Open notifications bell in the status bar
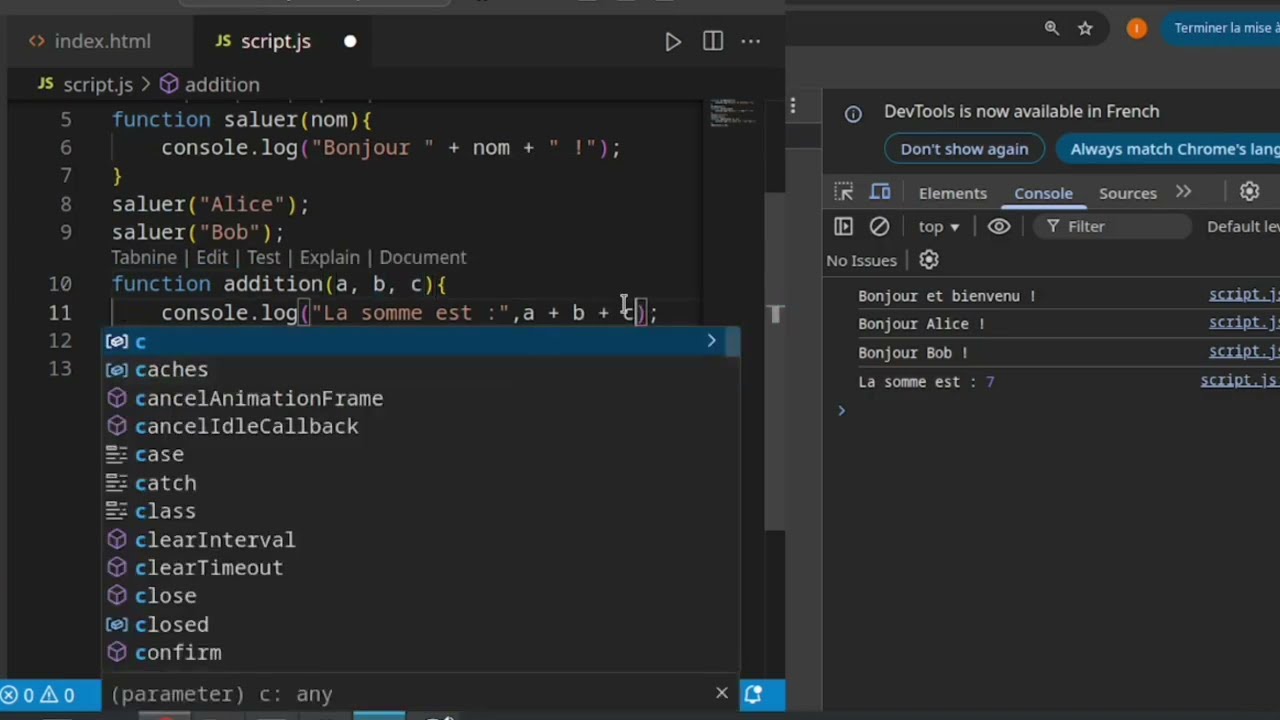 753,694
